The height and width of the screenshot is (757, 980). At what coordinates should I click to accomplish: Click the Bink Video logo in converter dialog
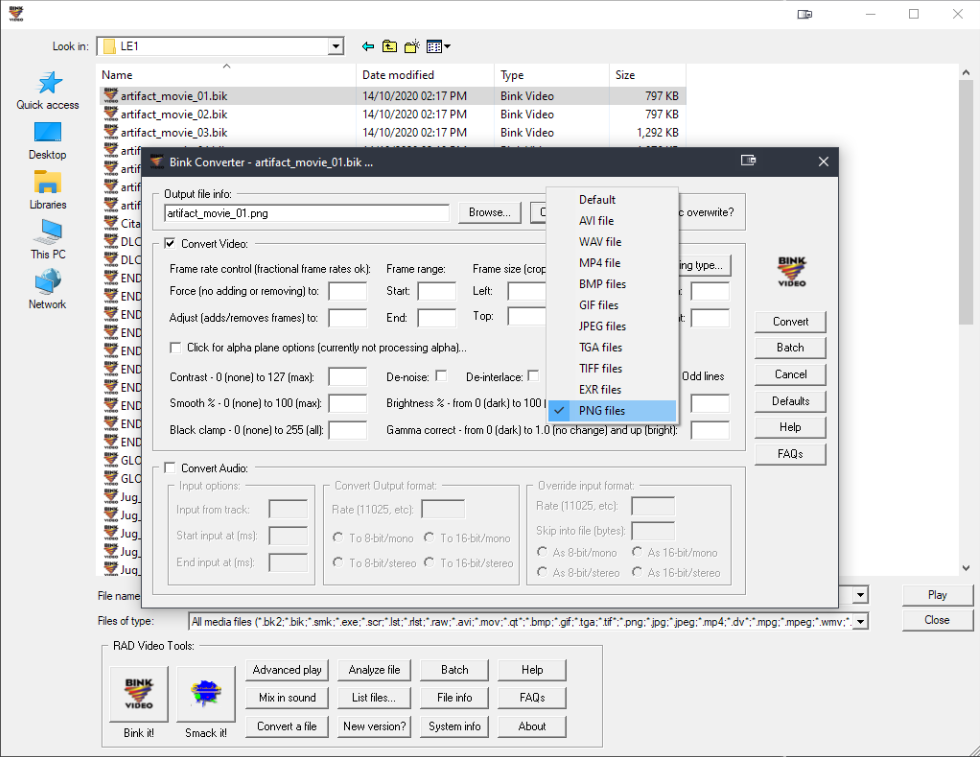coord(792,271)
